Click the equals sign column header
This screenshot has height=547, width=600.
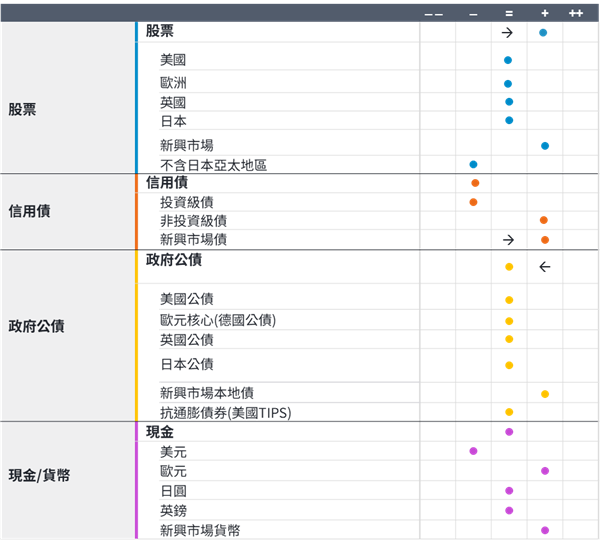click(509, 13)
